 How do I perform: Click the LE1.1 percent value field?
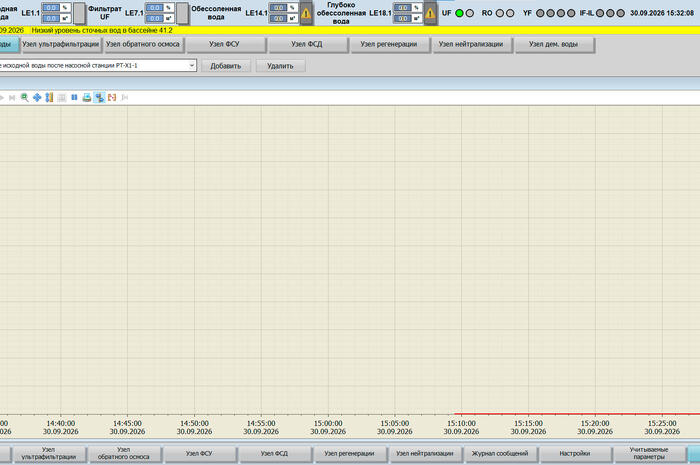click(51, 8)
